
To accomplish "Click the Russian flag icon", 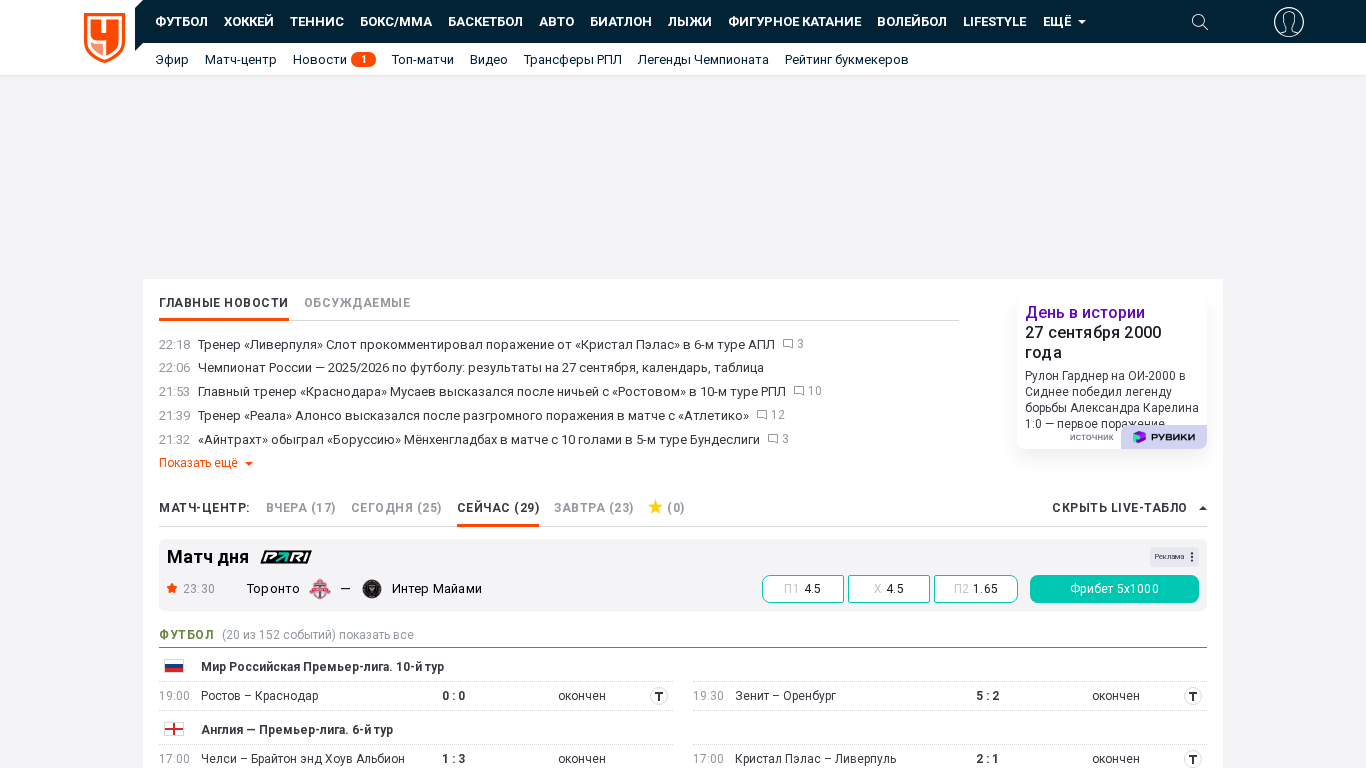I will point(174,666).
